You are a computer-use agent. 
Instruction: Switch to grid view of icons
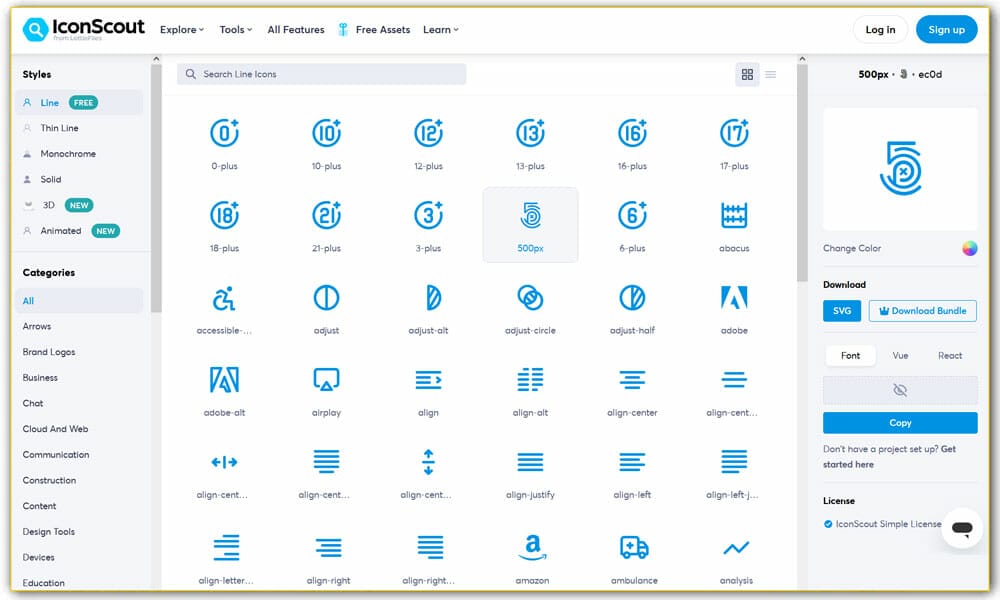(x=747, y=74)
